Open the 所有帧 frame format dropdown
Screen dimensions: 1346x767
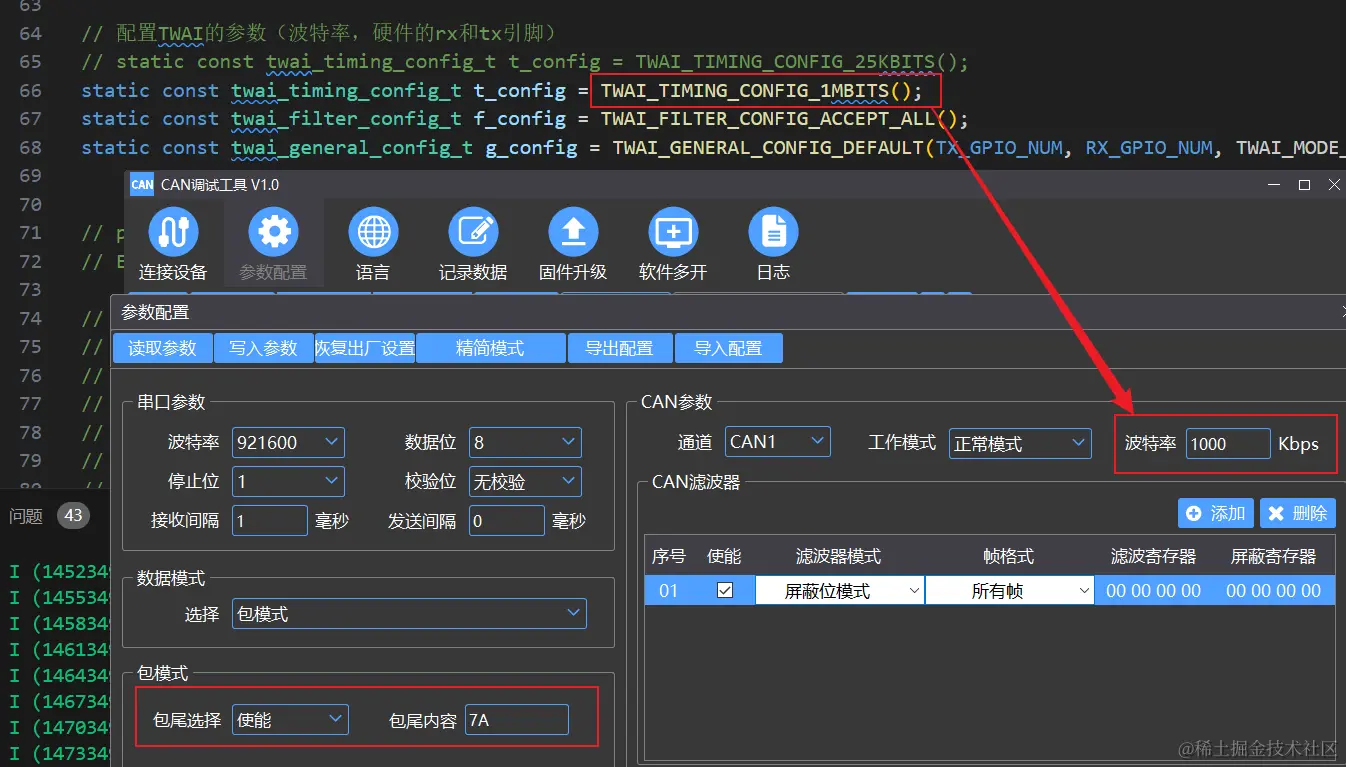click(x=1010, y=591)
